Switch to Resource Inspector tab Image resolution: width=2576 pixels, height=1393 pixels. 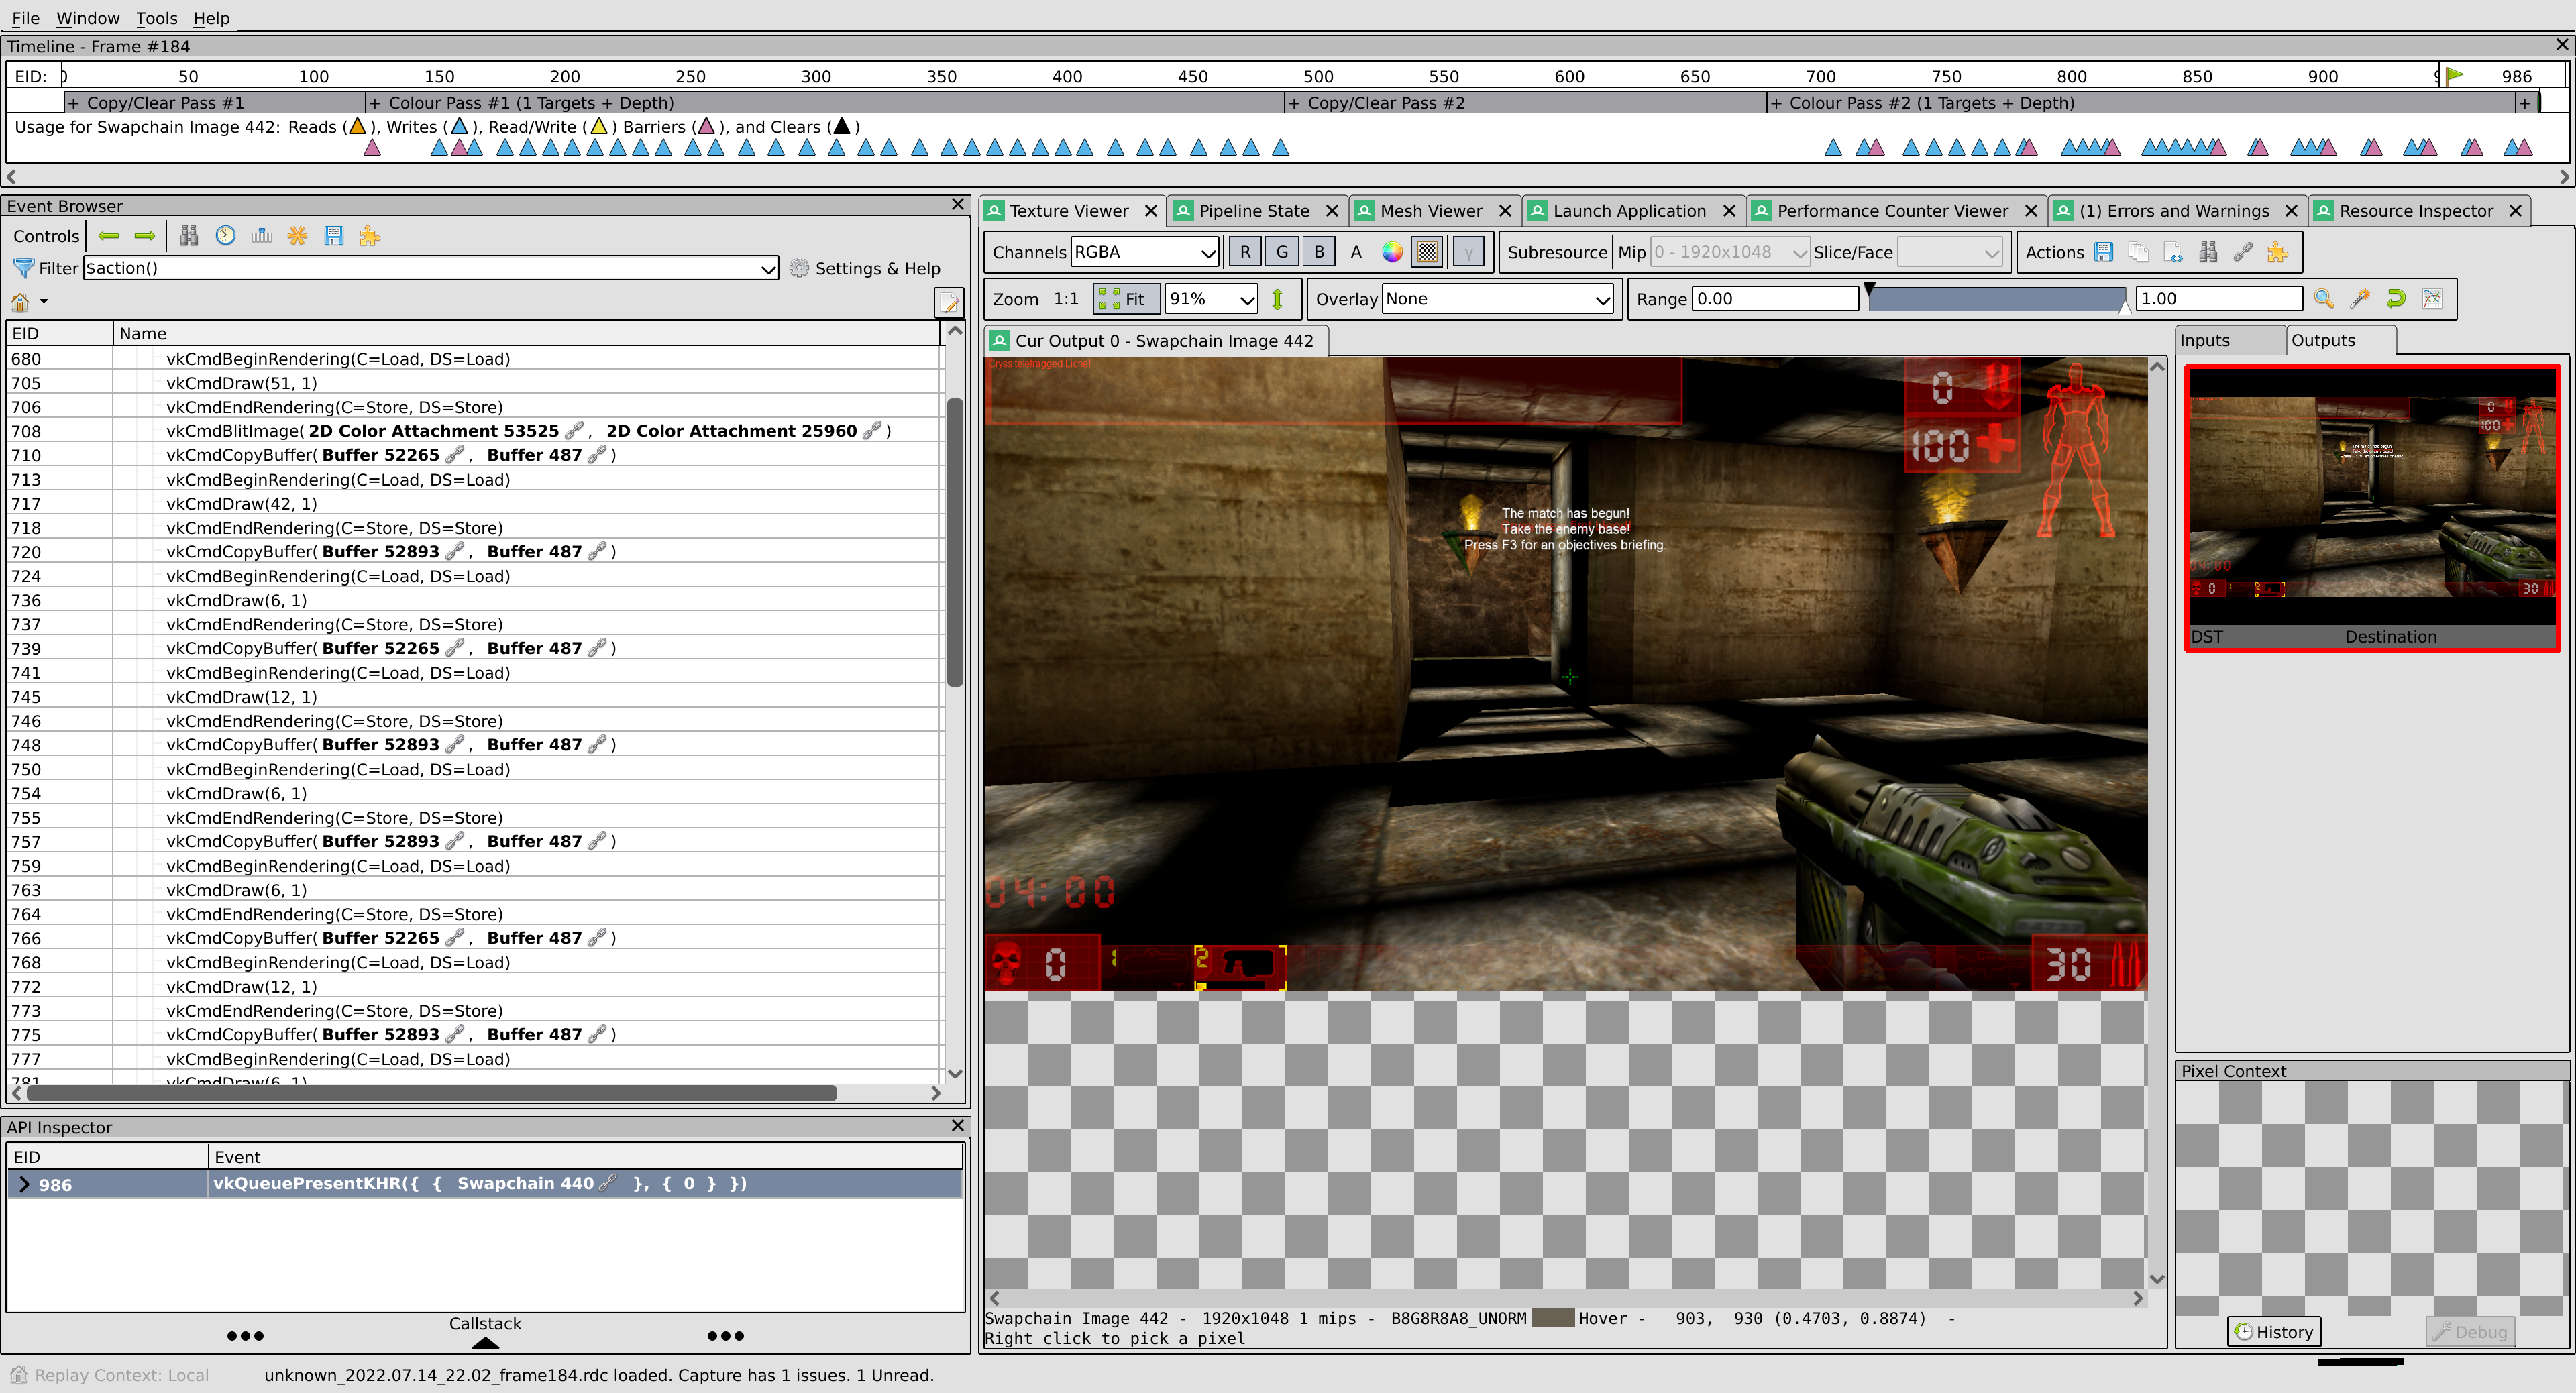pyautogui.click(x=2415, y=210)
